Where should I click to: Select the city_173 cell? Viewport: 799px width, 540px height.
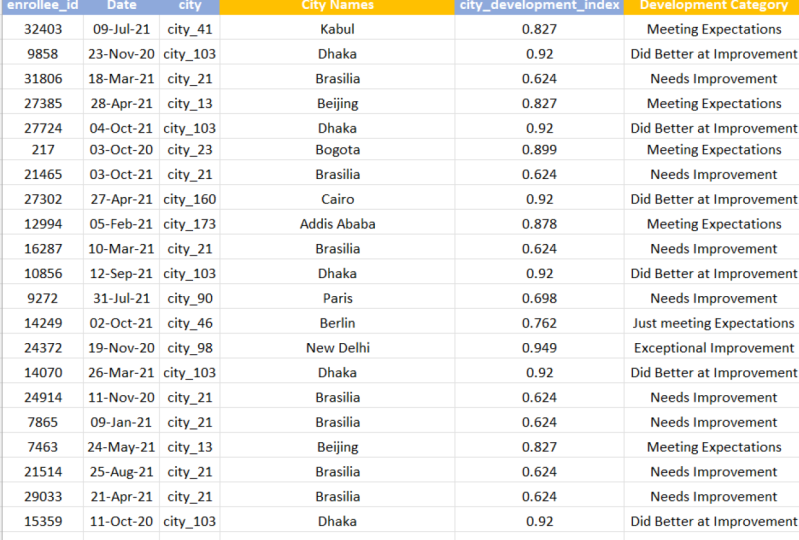coord(190,224)
